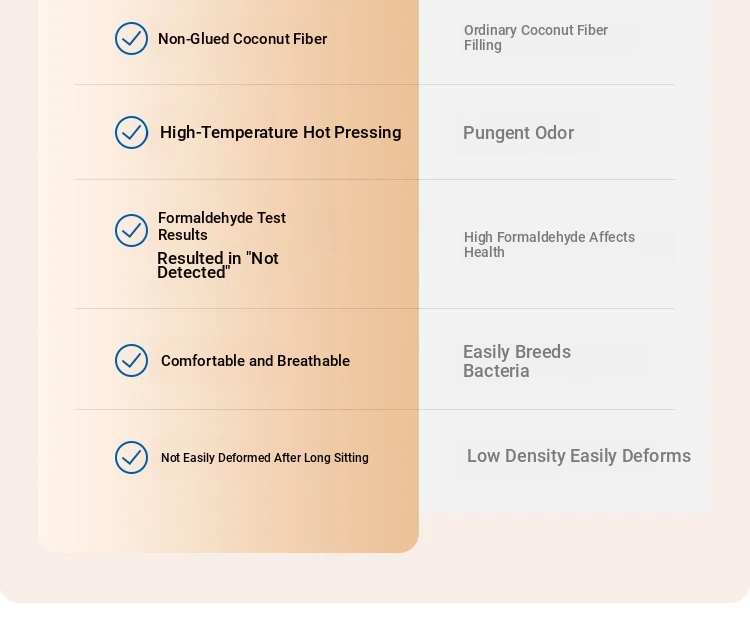Click checkmark icon next to High-Temperature Hot Pressing

point(131,133)
